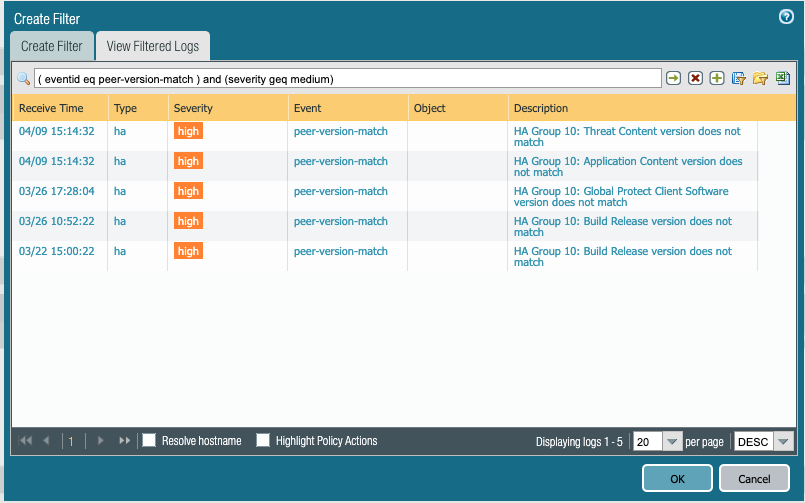Open help via the question mark icon
The height and width of the screenshot is (503, 805).
[786, 17]
